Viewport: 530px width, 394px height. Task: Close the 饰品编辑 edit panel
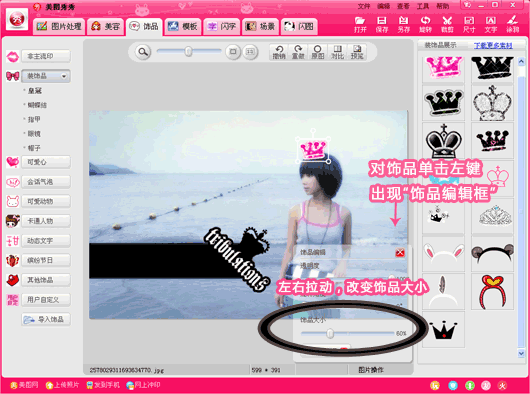pos(400,252)
